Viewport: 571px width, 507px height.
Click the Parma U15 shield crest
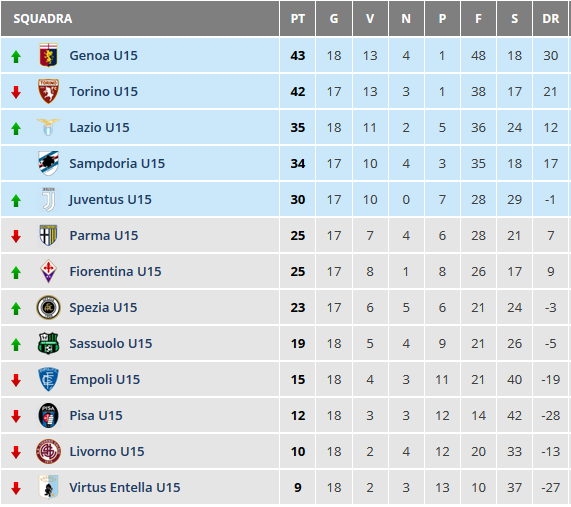pos(48,235)
